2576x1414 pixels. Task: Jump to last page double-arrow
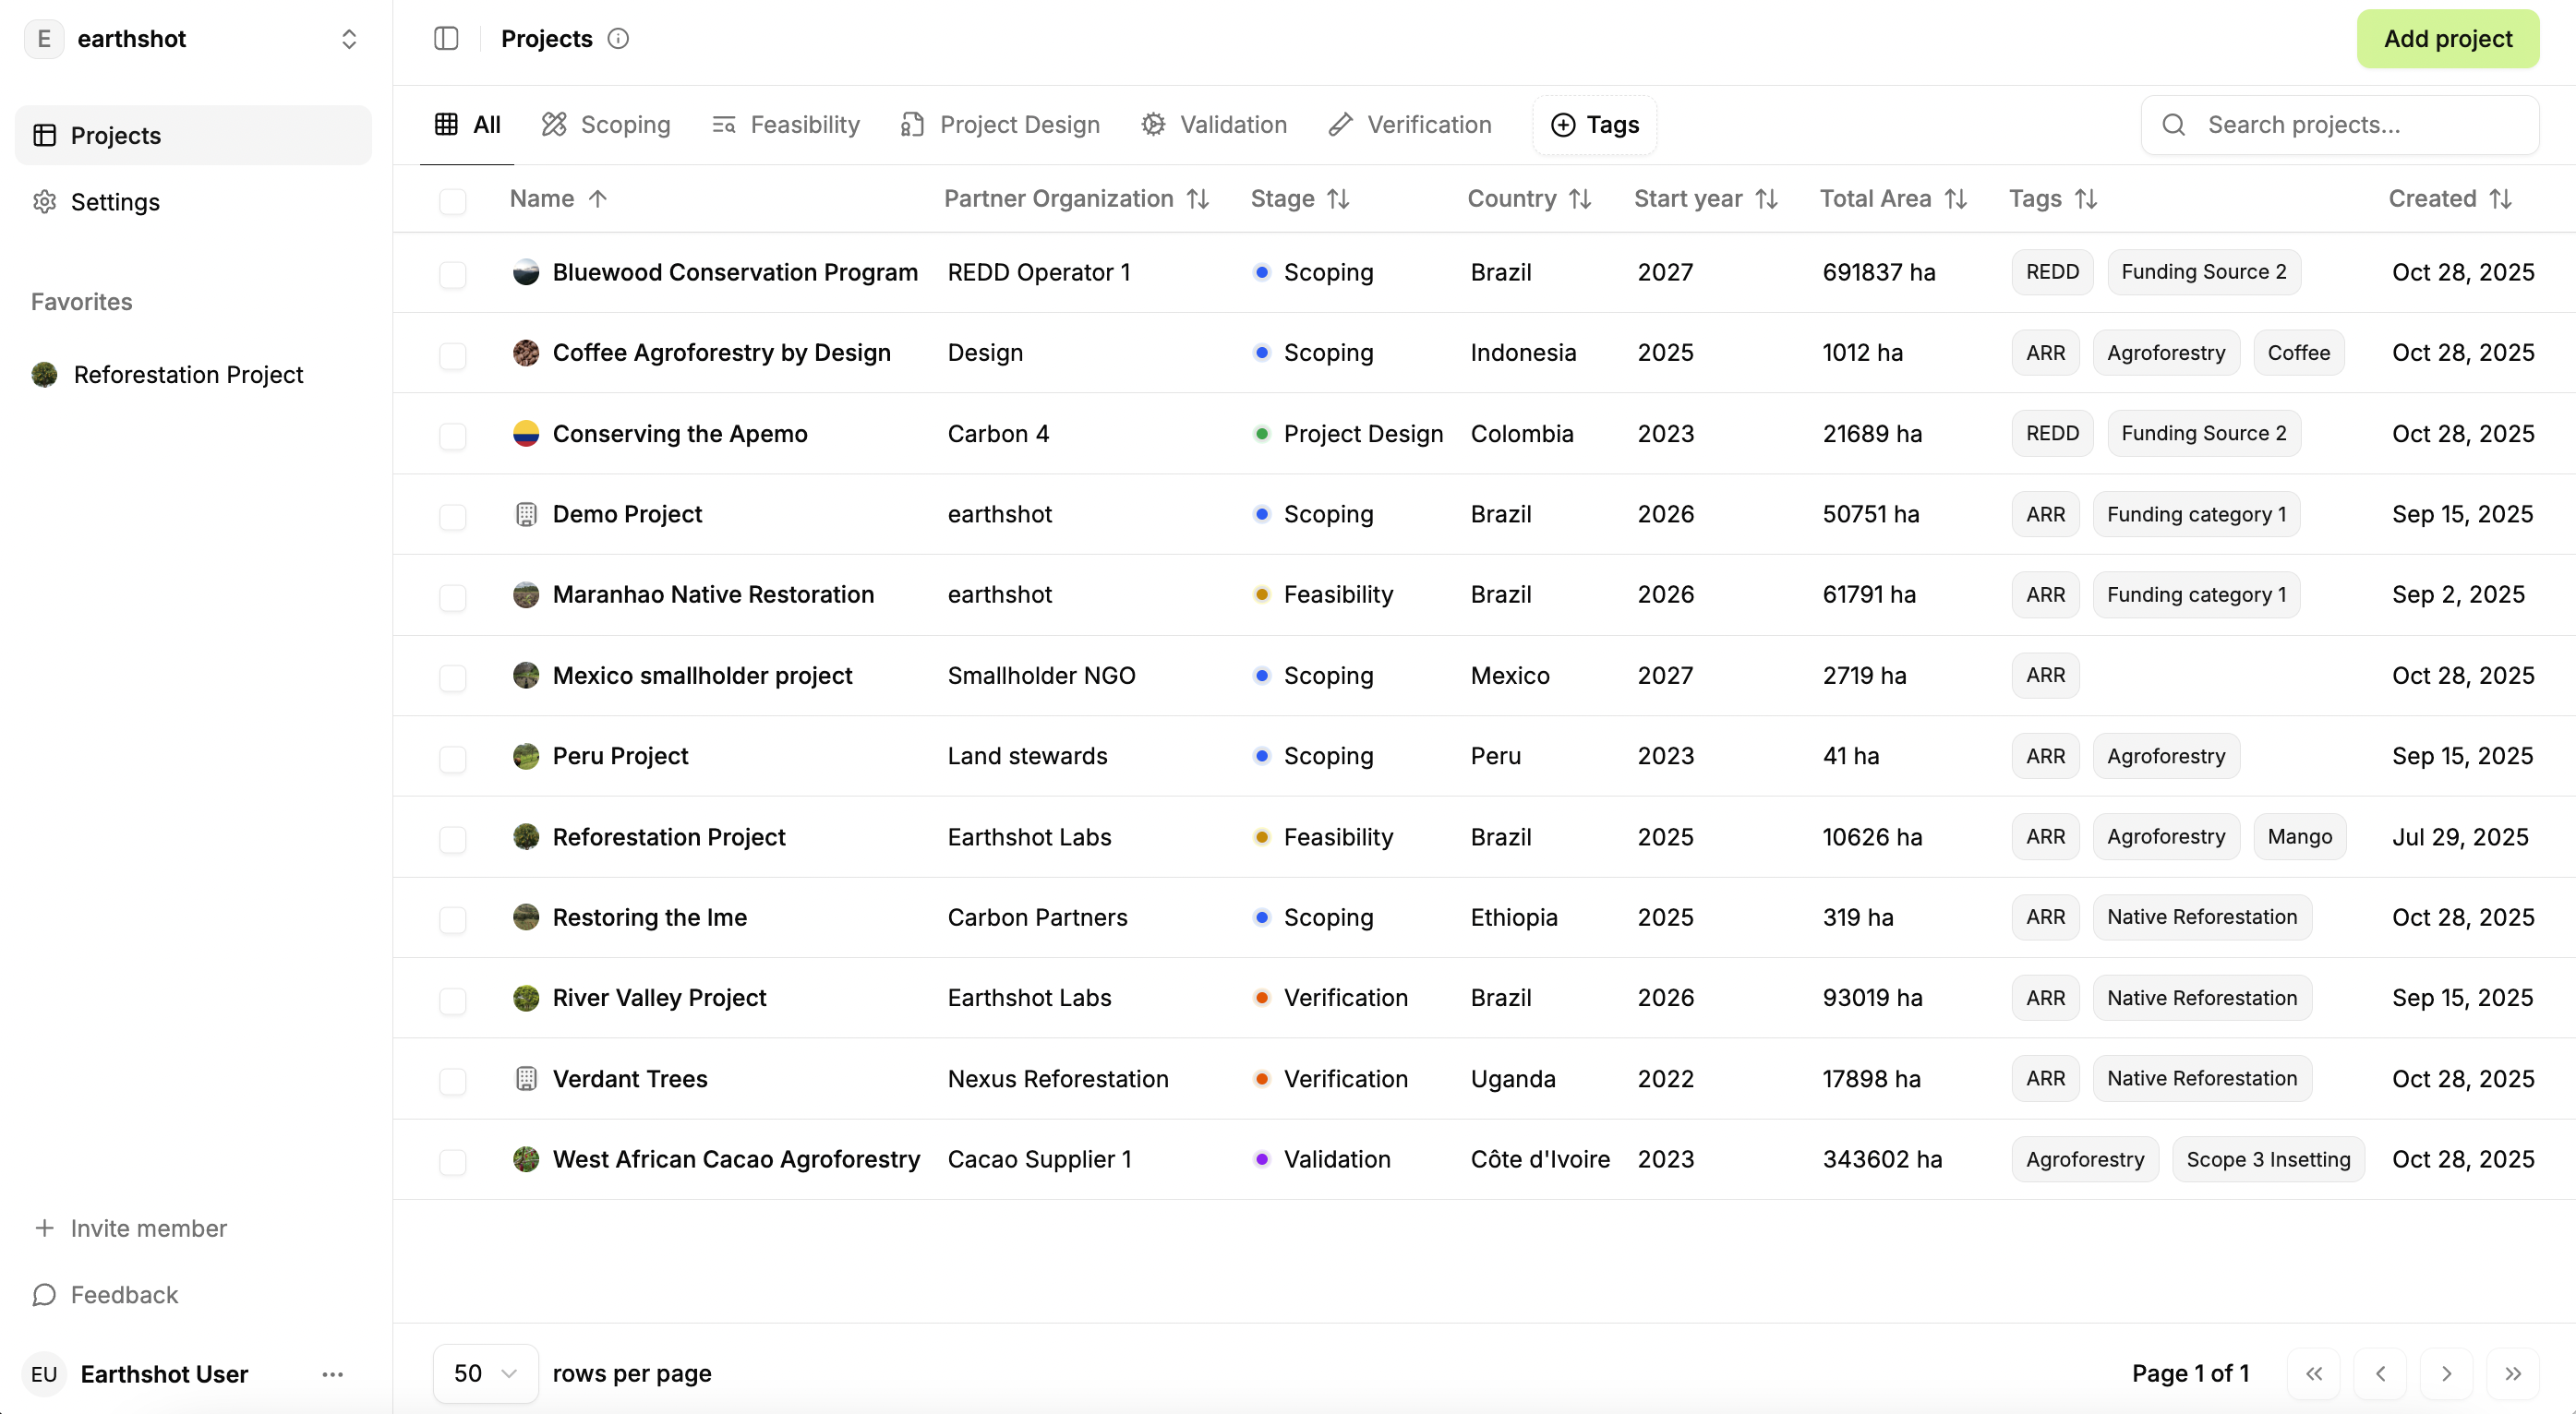(x=2512, y=1373)
